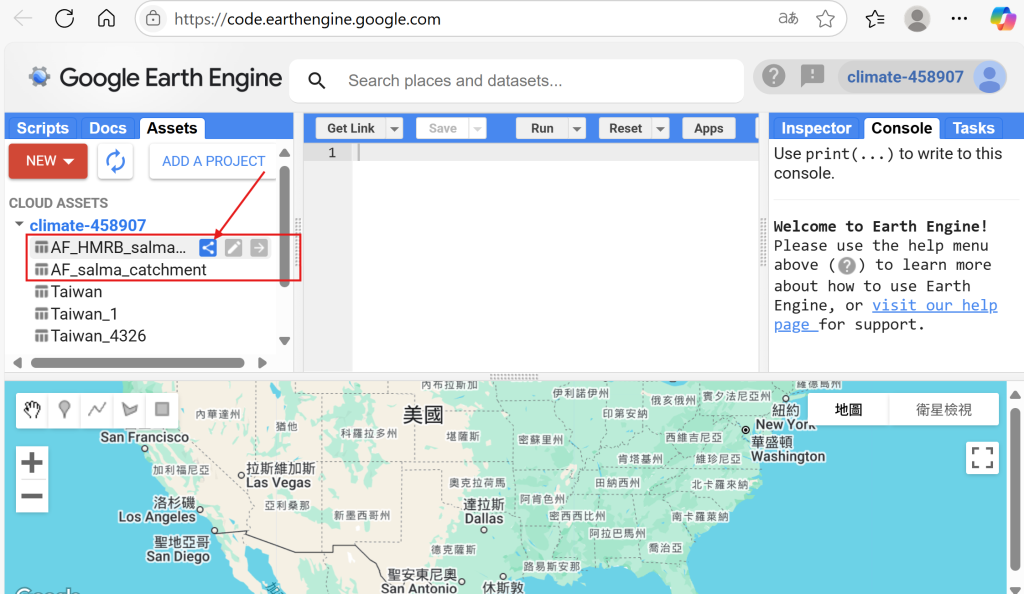Open the NEW asset dropdown
This screenshot has width=1024, height=594.
(x=48, y=161)
